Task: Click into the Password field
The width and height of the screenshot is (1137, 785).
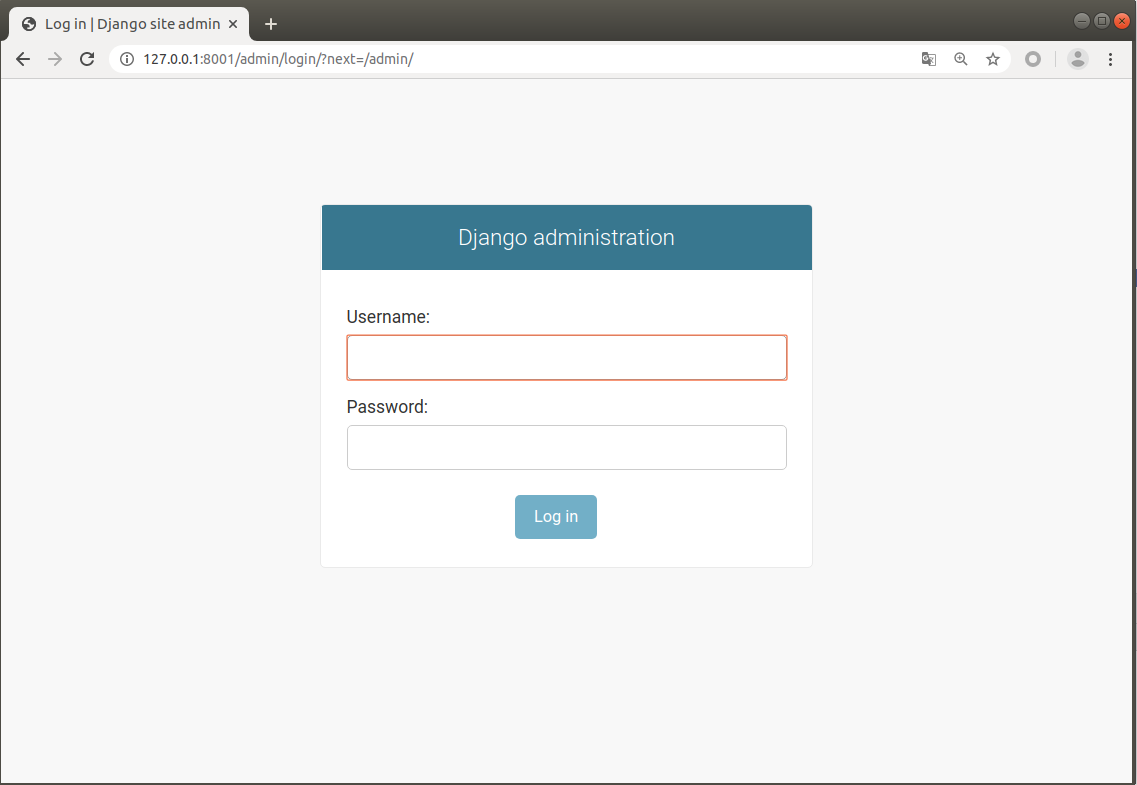Action: click(566, 447)
